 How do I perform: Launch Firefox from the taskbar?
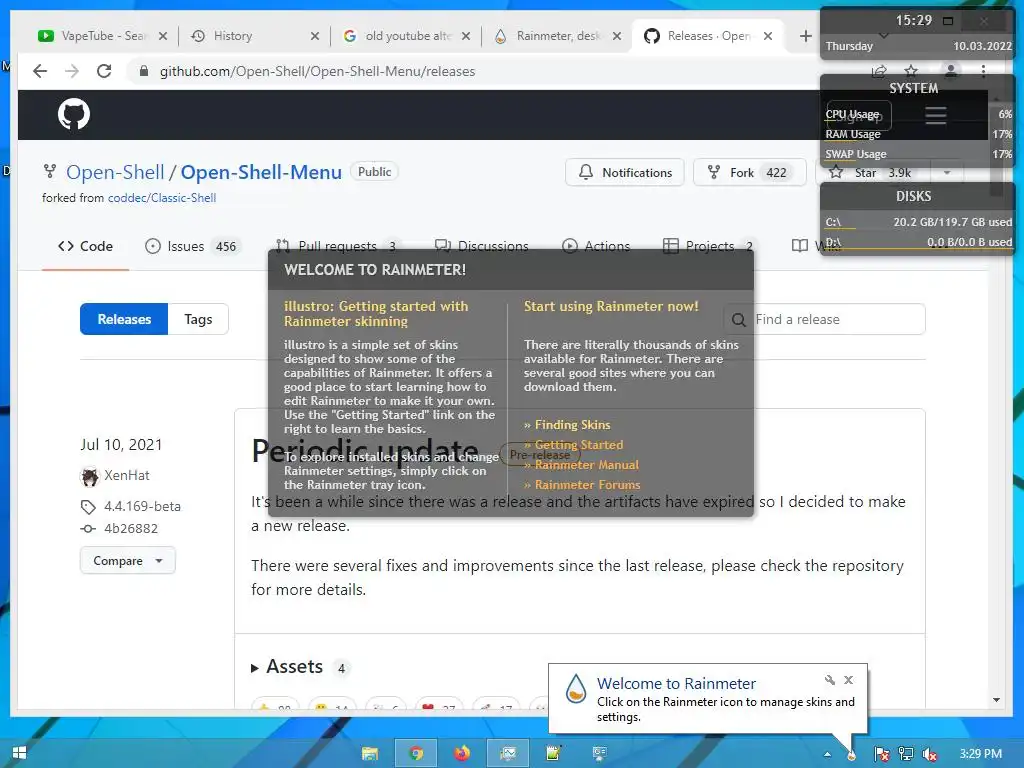[x=462, y=754]
